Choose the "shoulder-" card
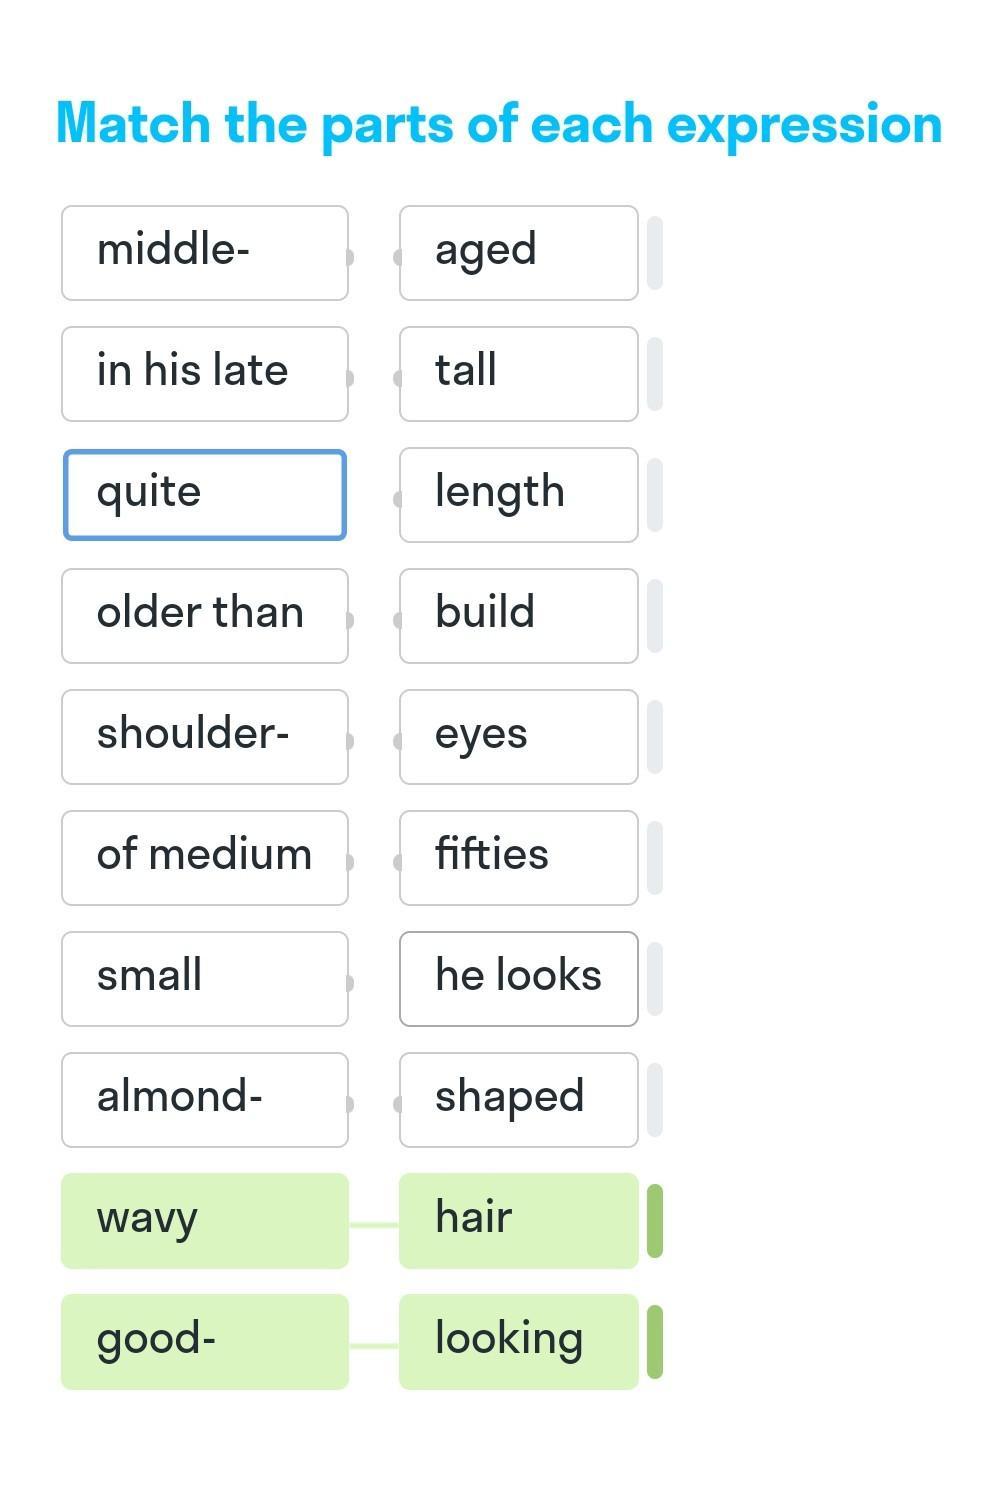The image size is (996, 1502). (x=205, y=737)
